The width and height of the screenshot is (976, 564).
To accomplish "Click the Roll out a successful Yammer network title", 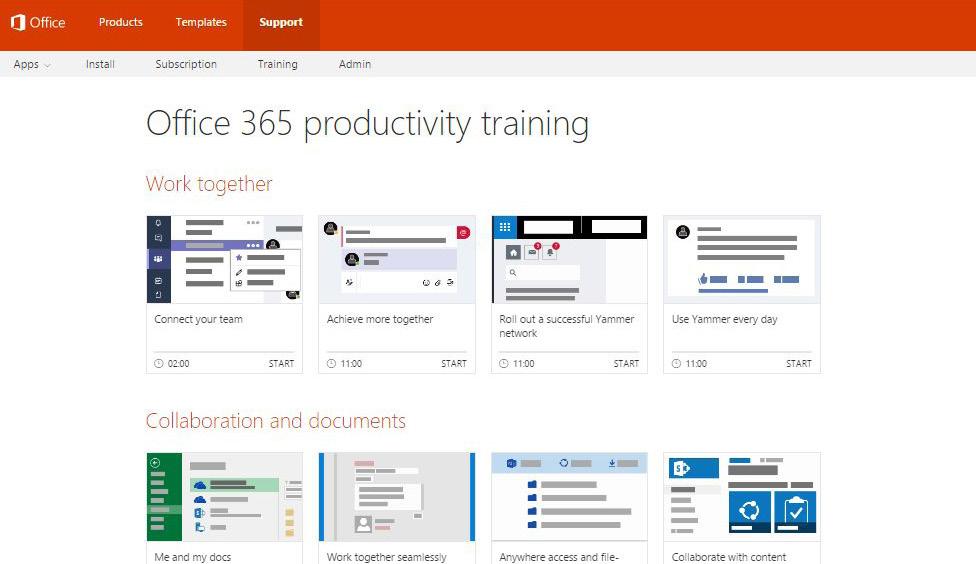I will (566, 326).
